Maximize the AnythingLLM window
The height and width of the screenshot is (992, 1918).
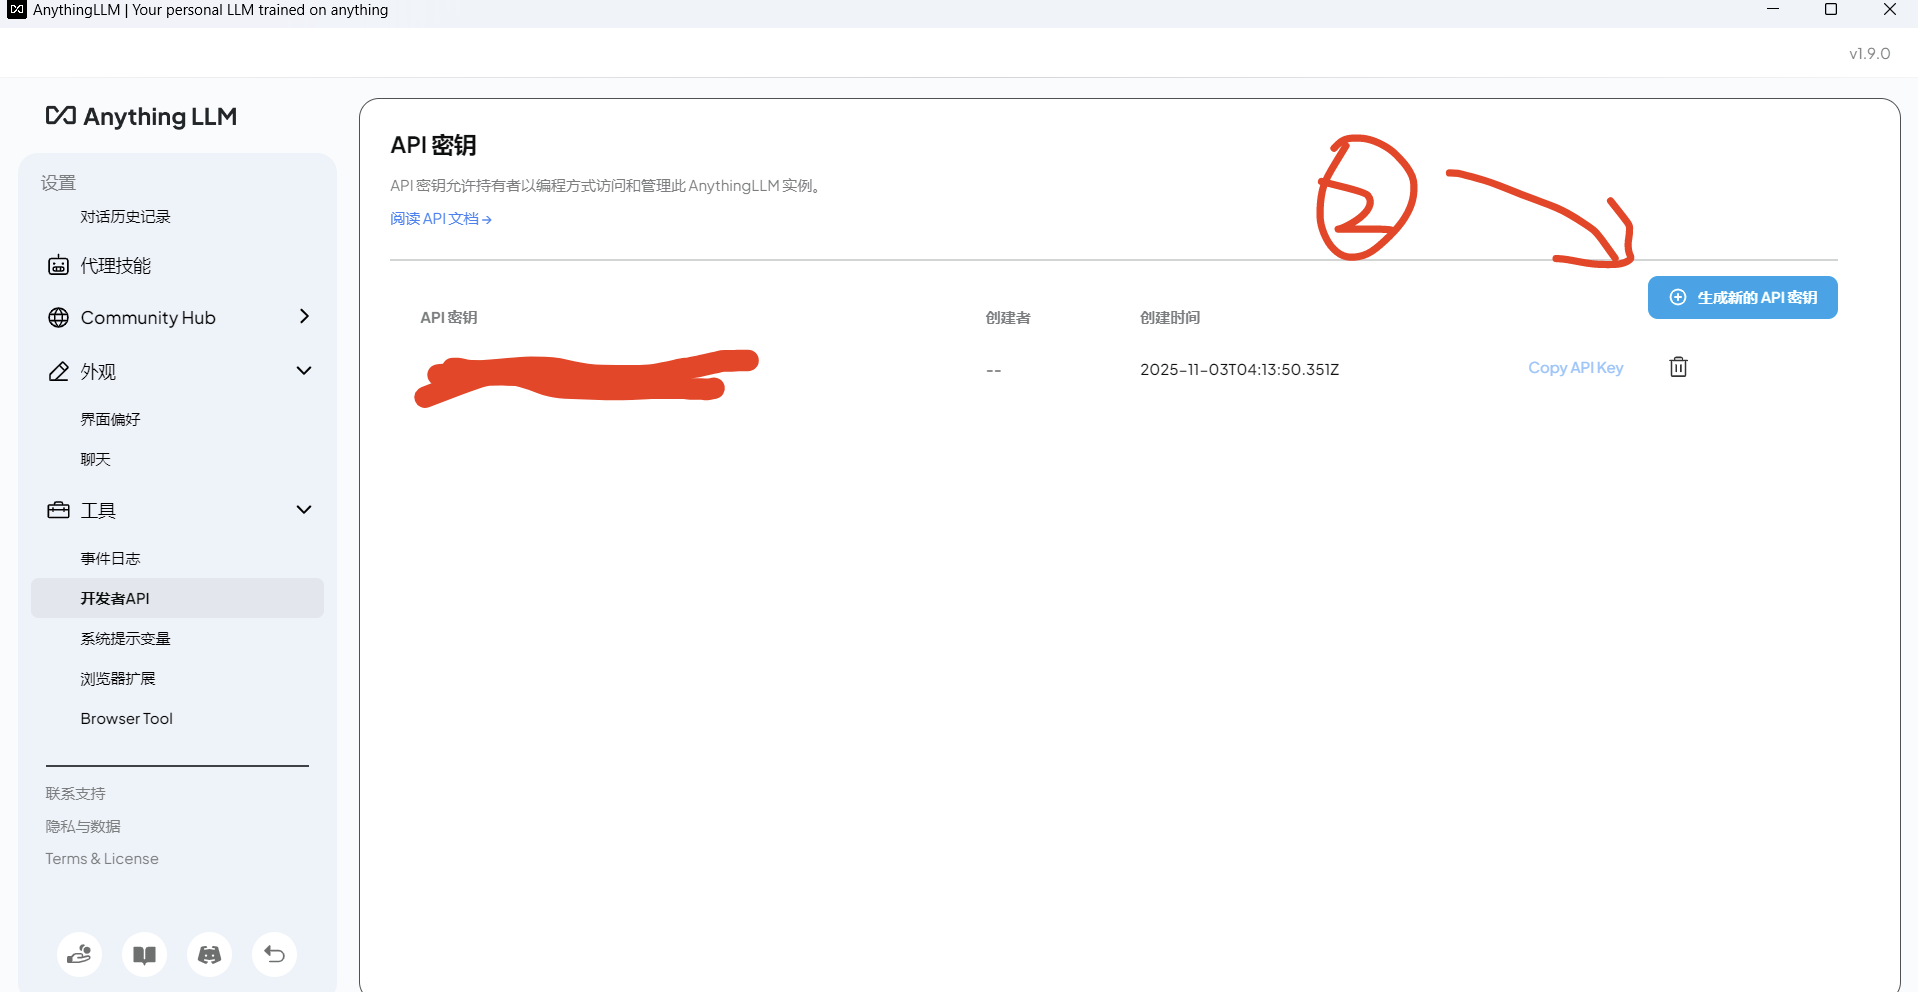coord(1831,10)
